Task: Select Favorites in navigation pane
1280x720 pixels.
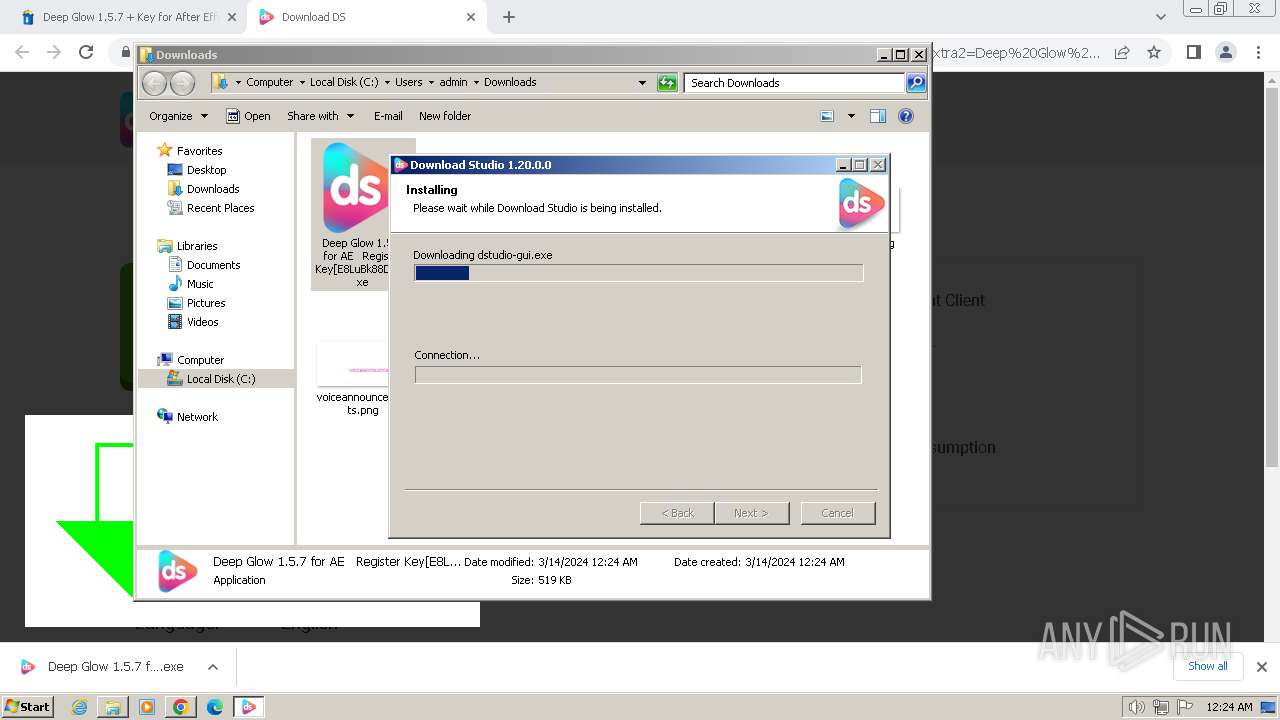Action: point(199,151)
